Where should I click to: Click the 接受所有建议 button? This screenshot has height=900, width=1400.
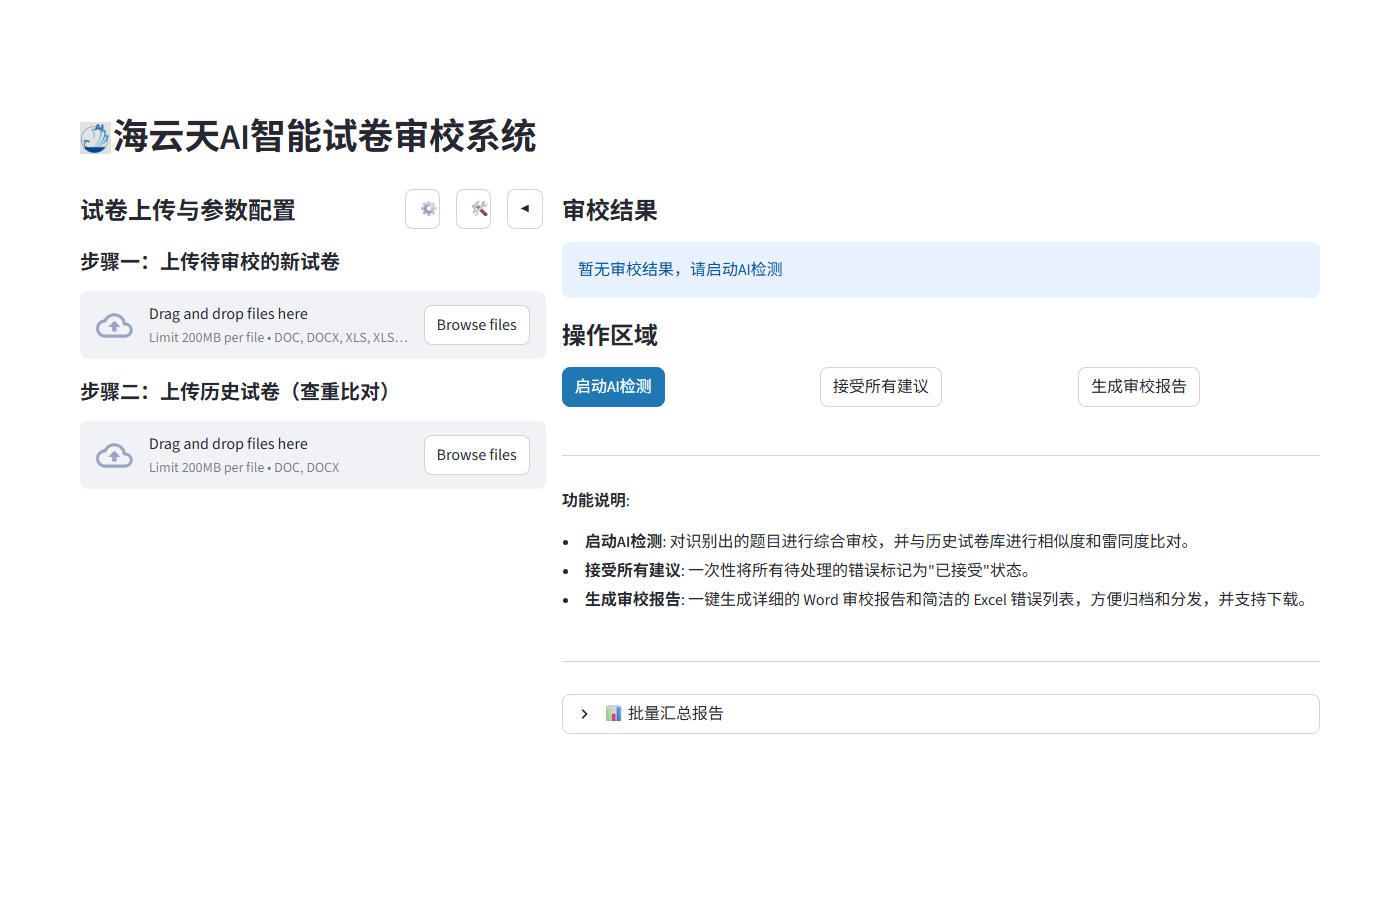pos(881,387)
